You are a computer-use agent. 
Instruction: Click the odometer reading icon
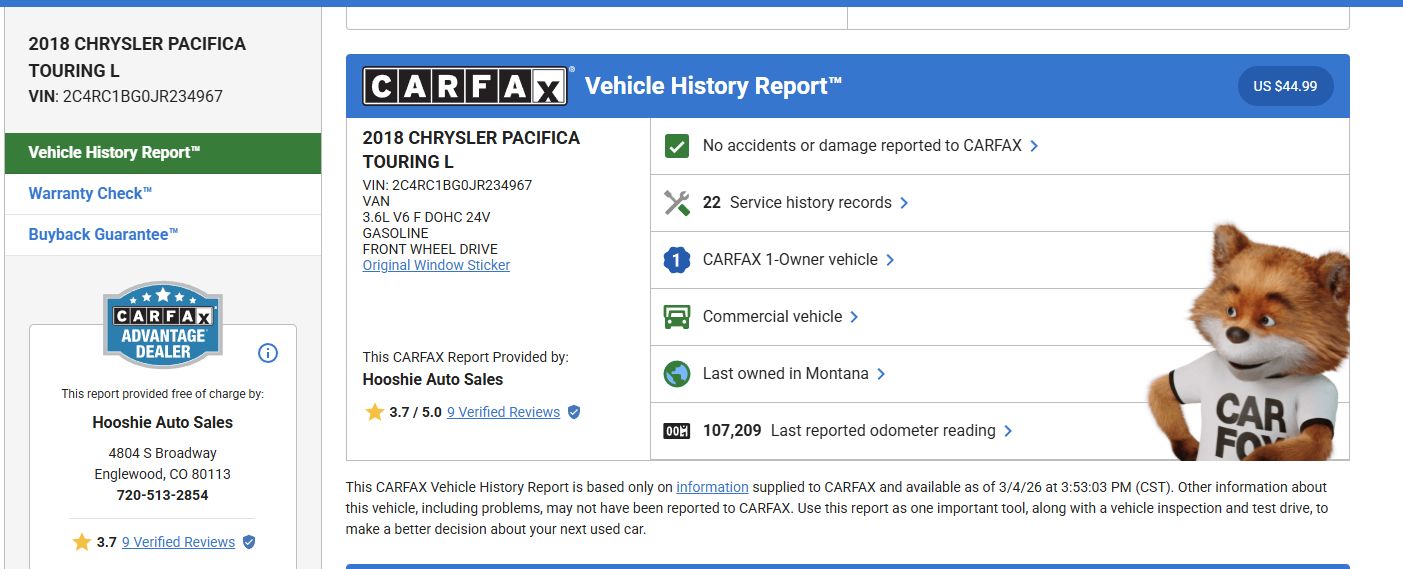point(677,431)
